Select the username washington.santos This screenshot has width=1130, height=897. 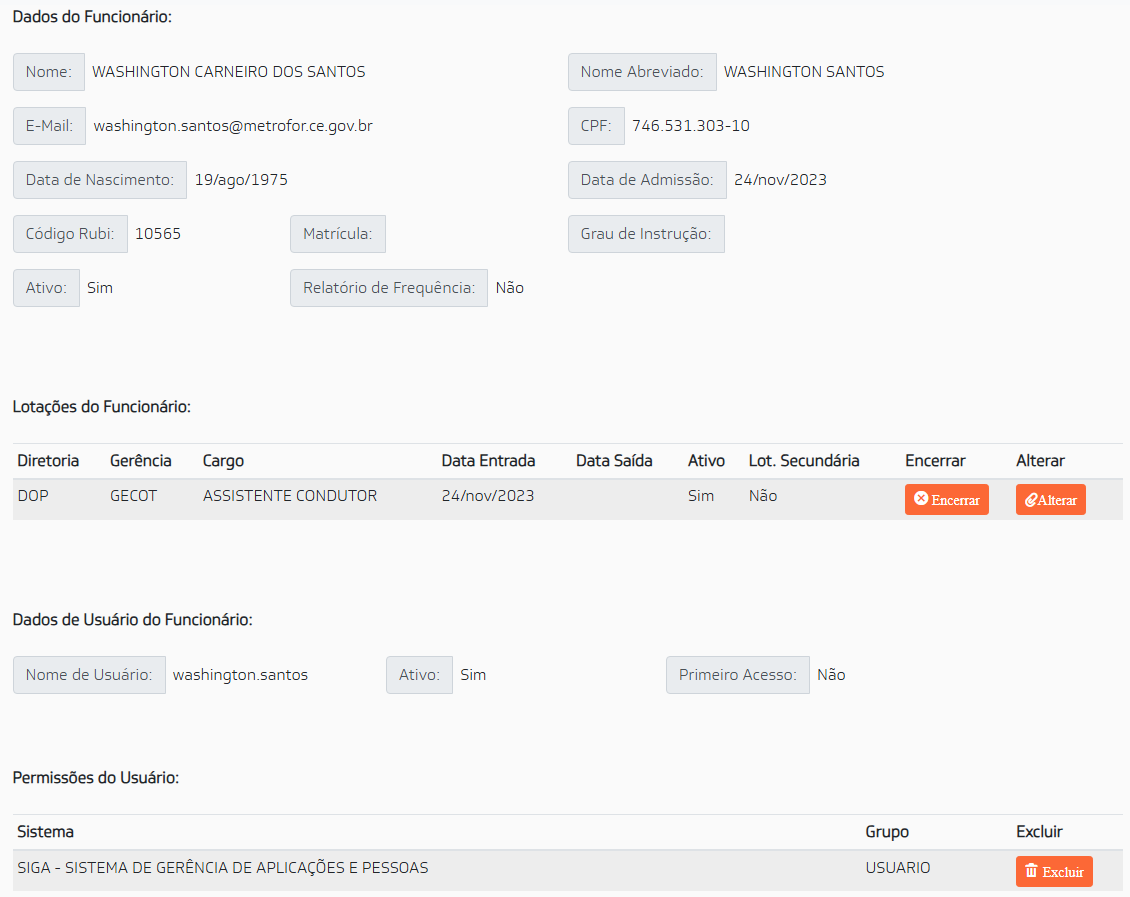pyautogui.click(x=240, y=675)
